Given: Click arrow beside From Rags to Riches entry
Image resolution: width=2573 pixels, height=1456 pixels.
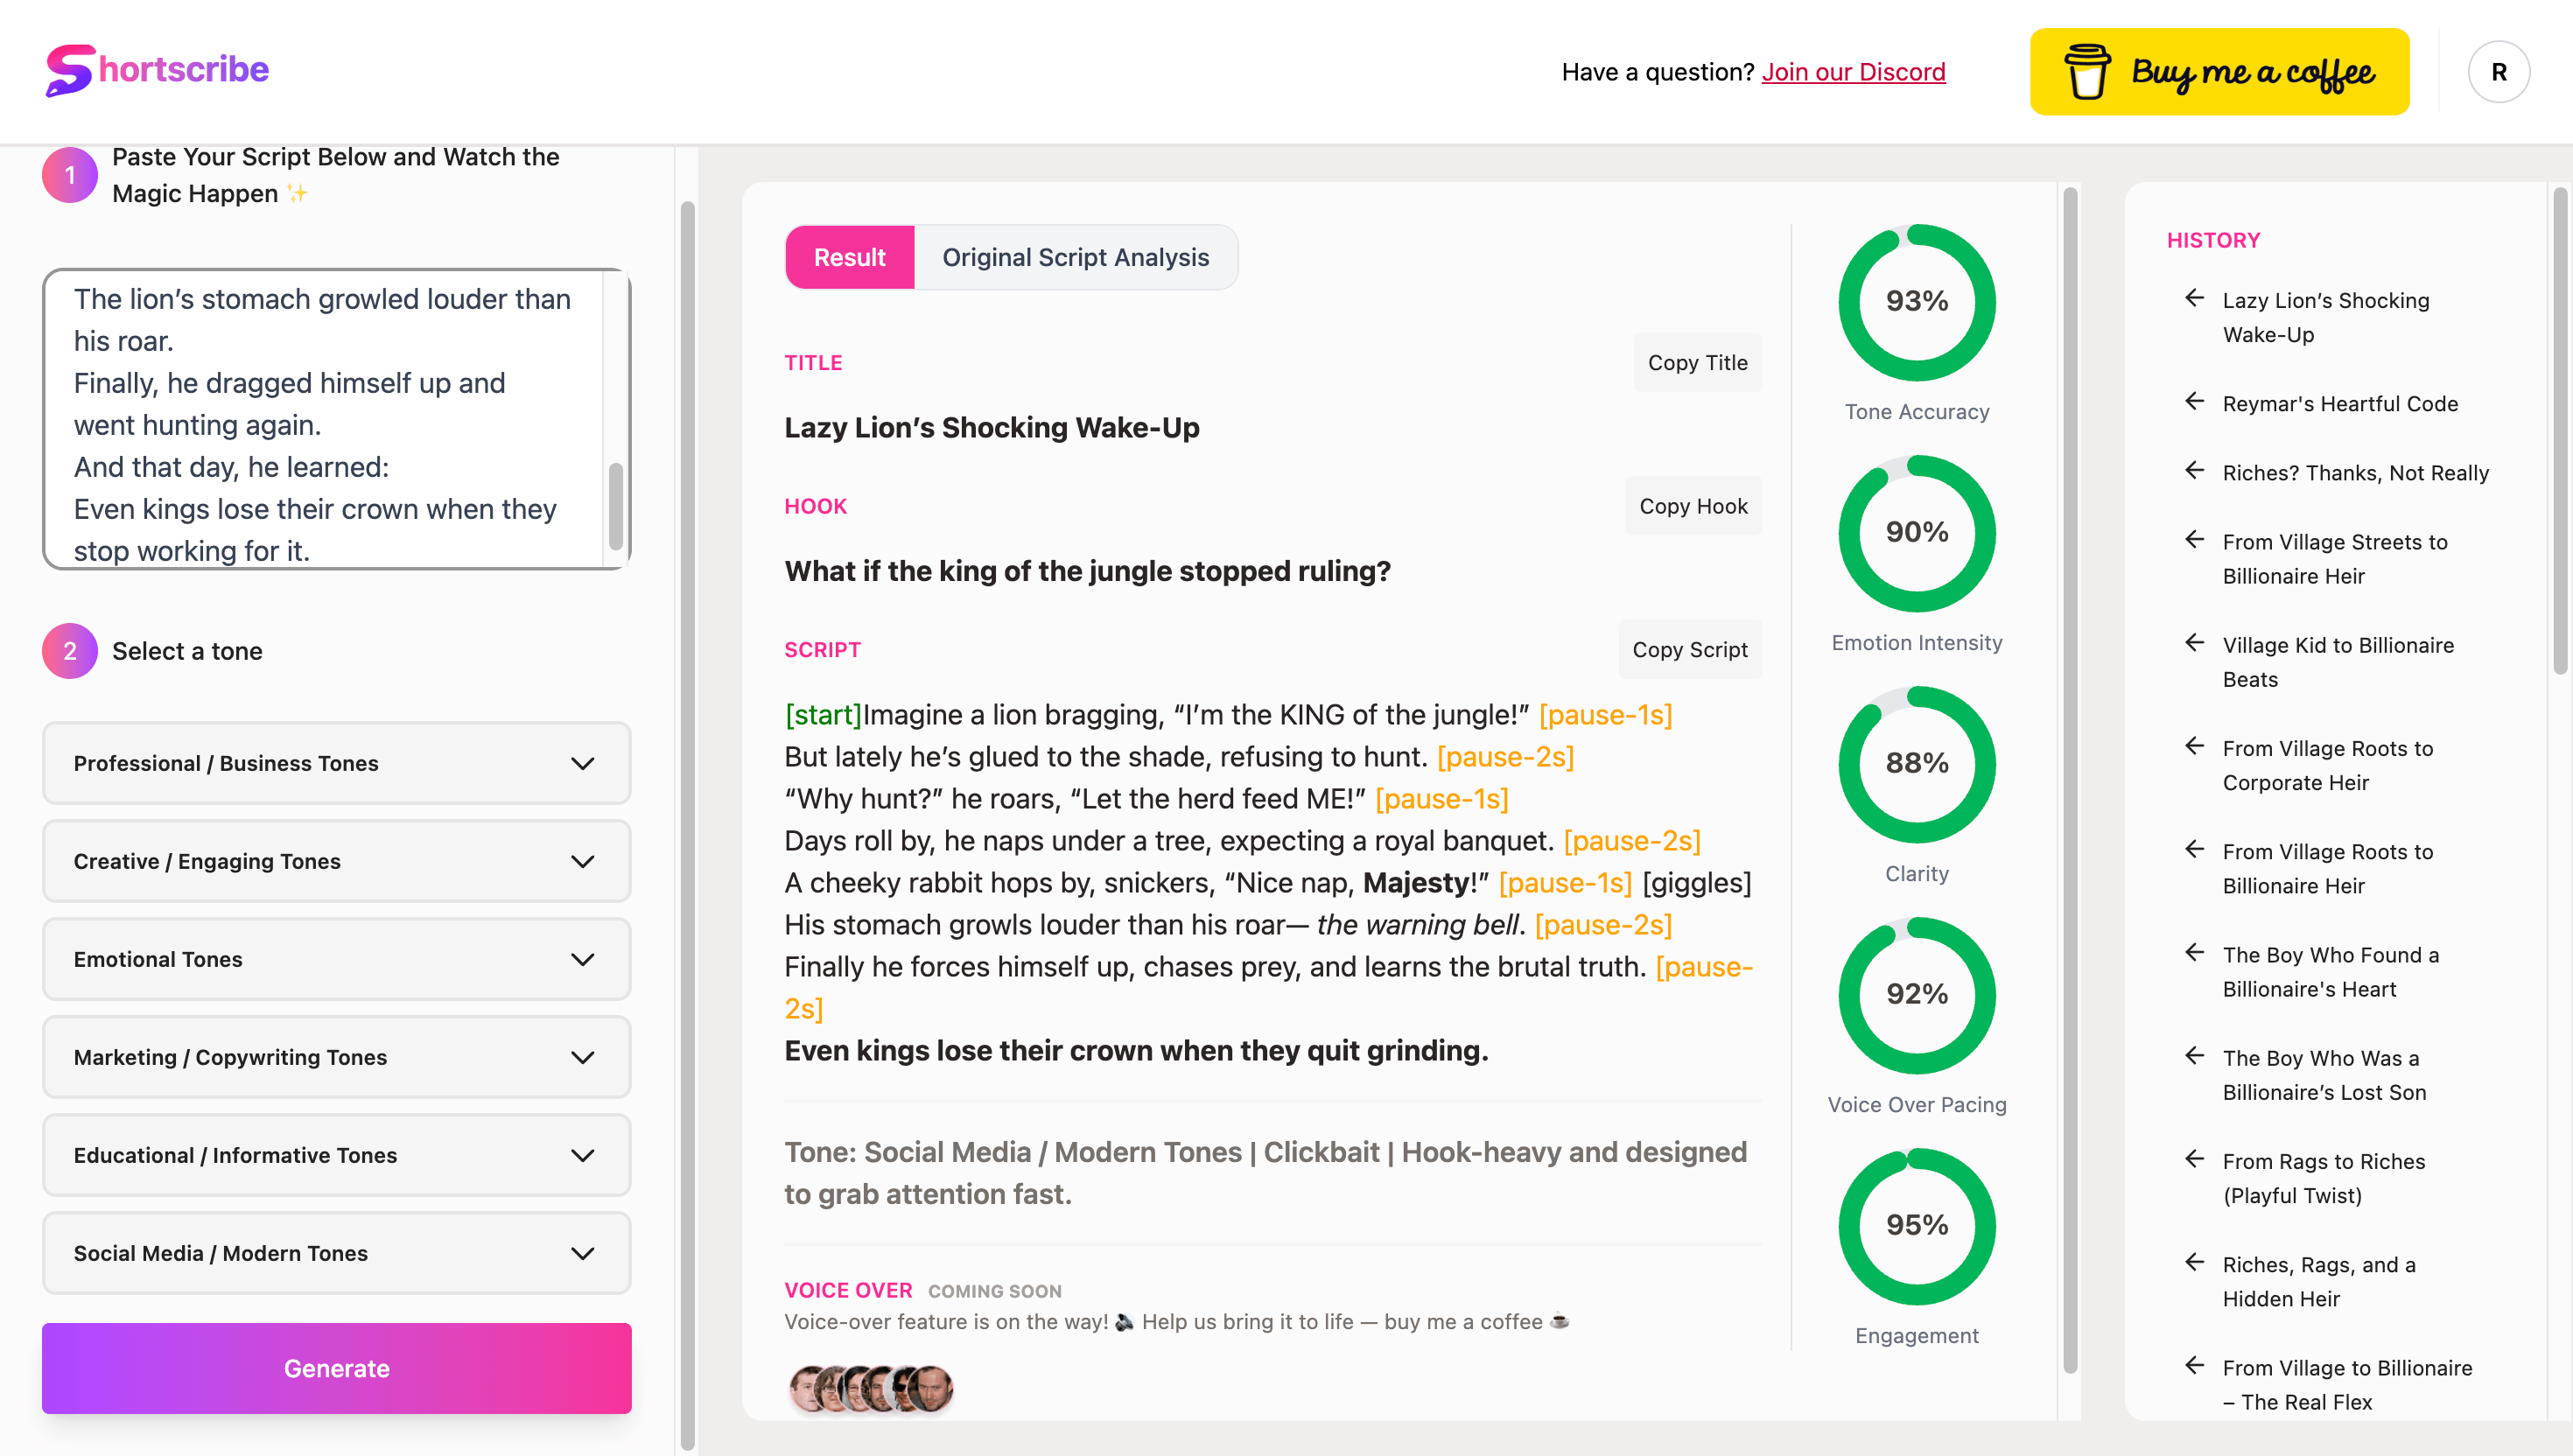Looking at the screenshot, I should [x=2194, y=1159].
